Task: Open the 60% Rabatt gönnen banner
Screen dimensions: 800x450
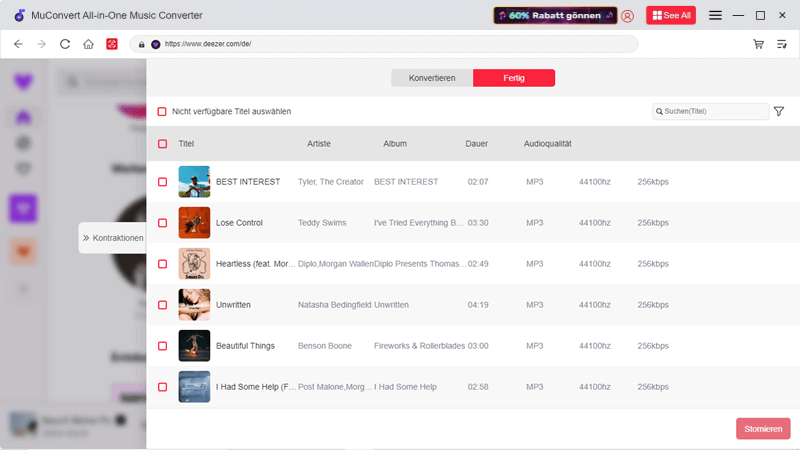Action: point(555,15)
